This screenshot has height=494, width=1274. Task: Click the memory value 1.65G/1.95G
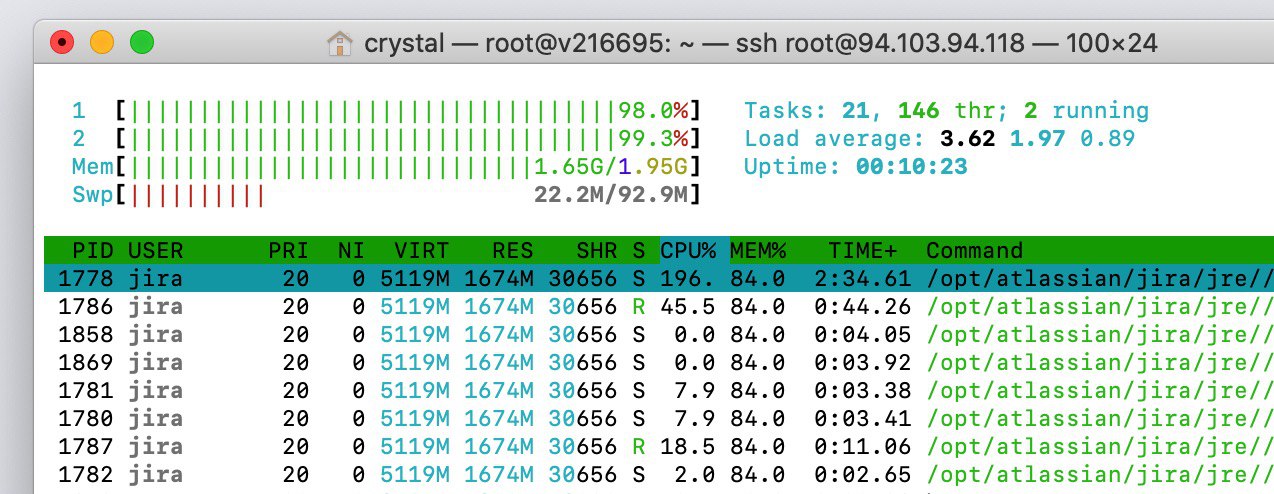(x=611, y=166)
